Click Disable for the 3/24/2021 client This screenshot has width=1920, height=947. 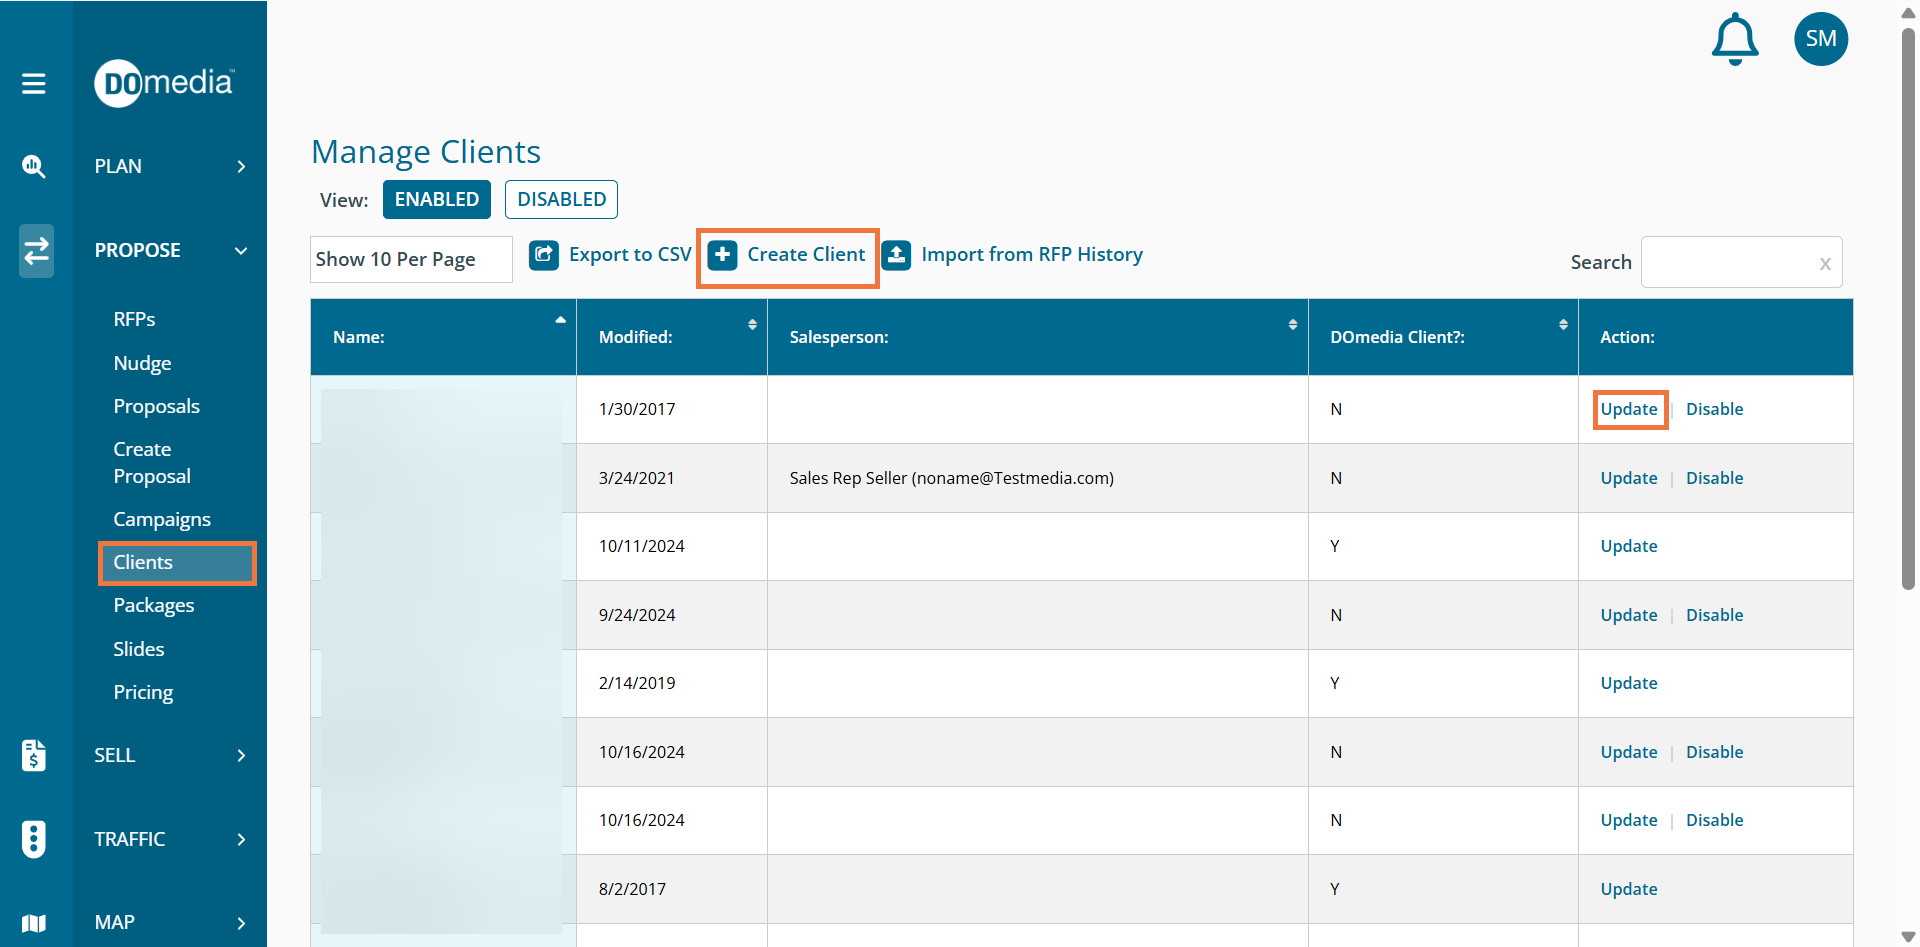click(x=1714, y=478)
